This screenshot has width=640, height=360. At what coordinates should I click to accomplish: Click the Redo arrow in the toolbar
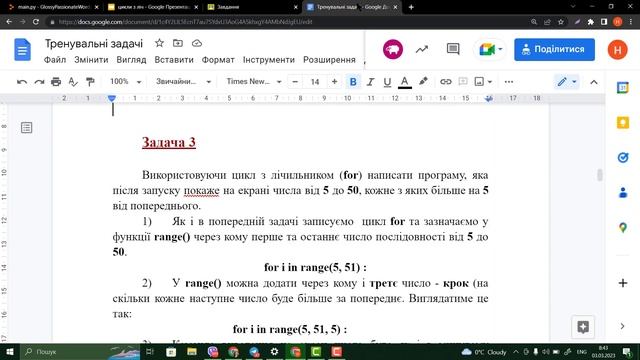(x=39, y=82)
